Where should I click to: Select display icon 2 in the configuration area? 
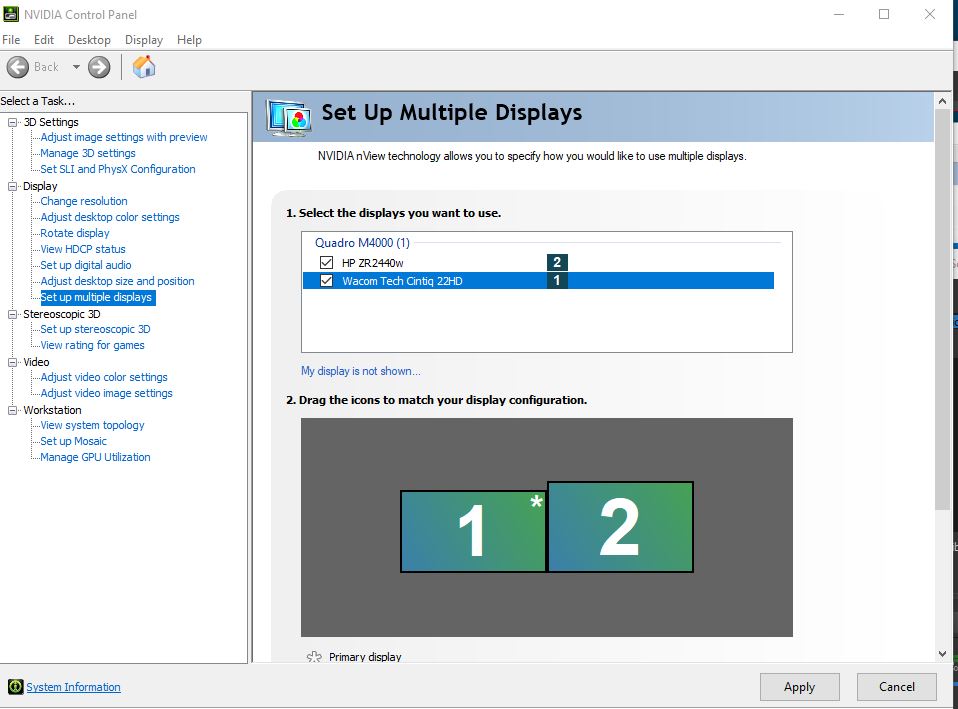coord(620,527)
